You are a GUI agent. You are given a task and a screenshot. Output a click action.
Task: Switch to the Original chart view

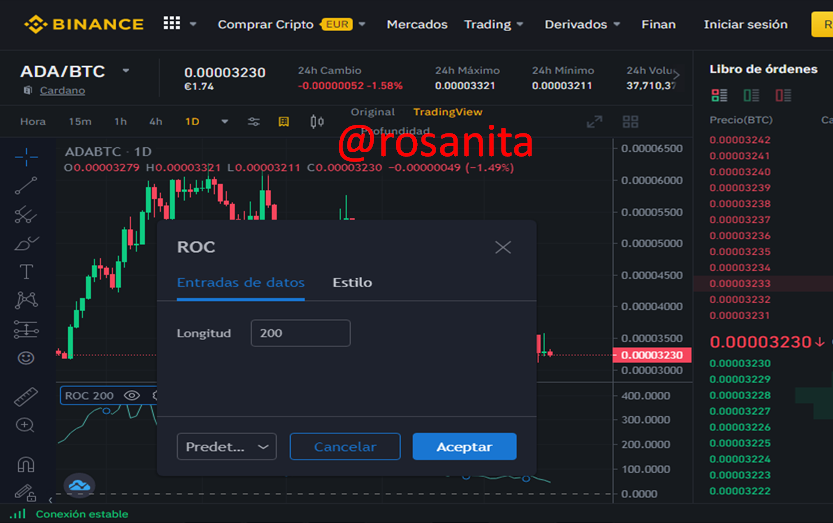coord(372,112)
